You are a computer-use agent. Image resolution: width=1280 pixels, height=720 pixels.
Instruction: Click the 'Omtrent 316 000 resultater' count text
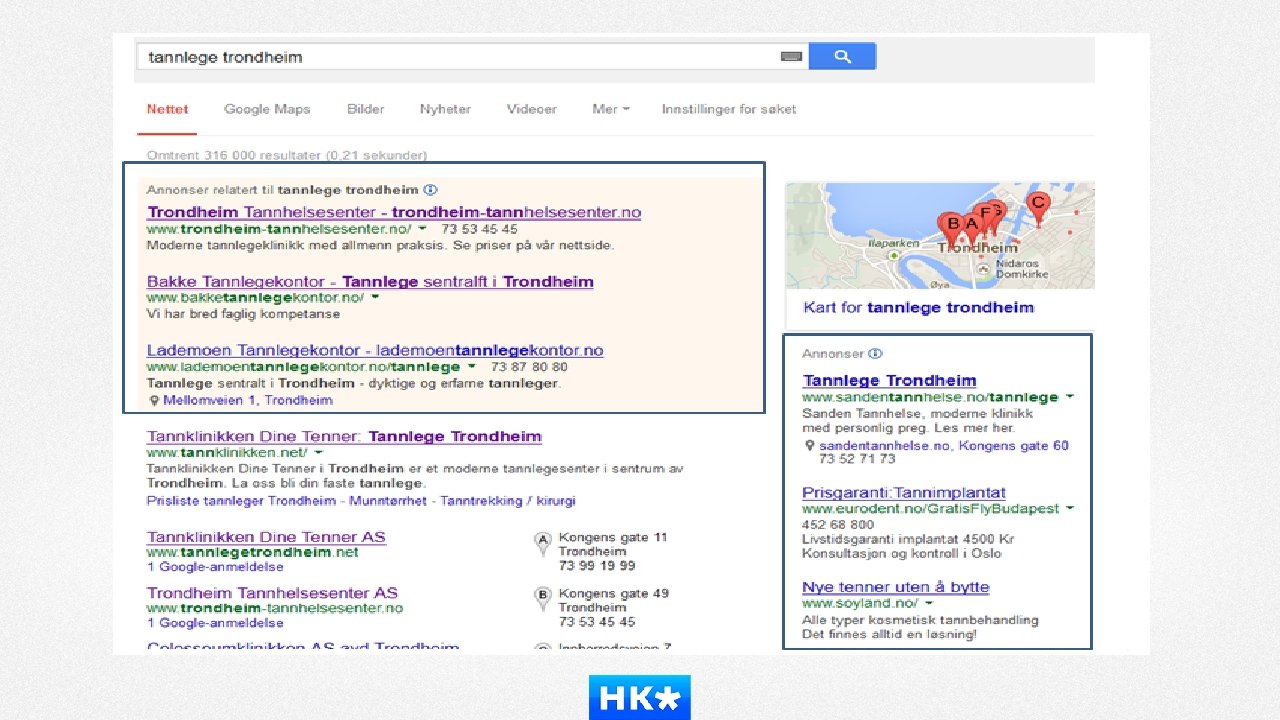pos(287,155)
